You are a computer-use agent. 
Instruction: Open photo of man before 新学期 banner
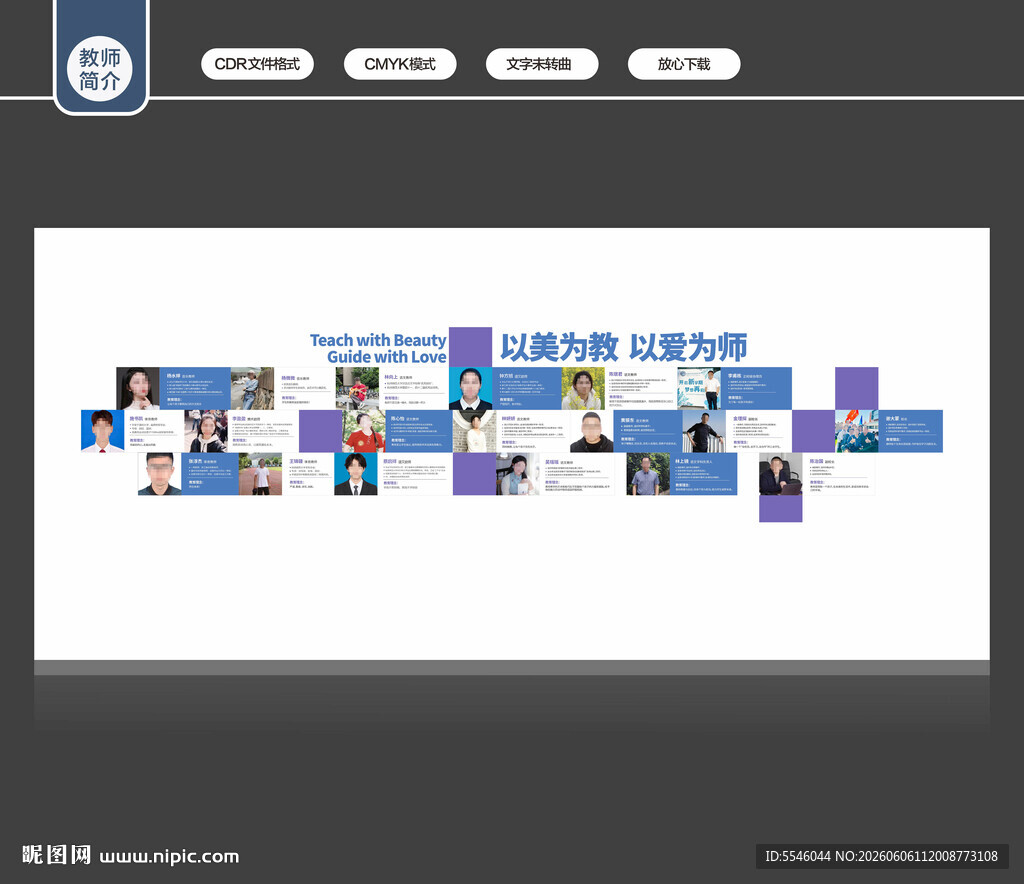click(x=699, y=388)
